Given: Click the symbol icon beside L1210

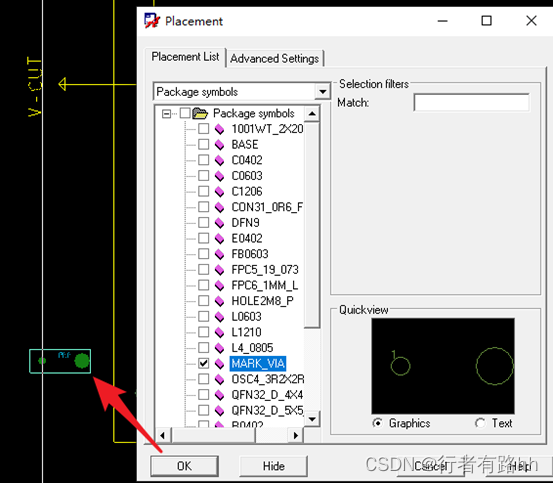Looking at the screenshot, I should 219,332.
